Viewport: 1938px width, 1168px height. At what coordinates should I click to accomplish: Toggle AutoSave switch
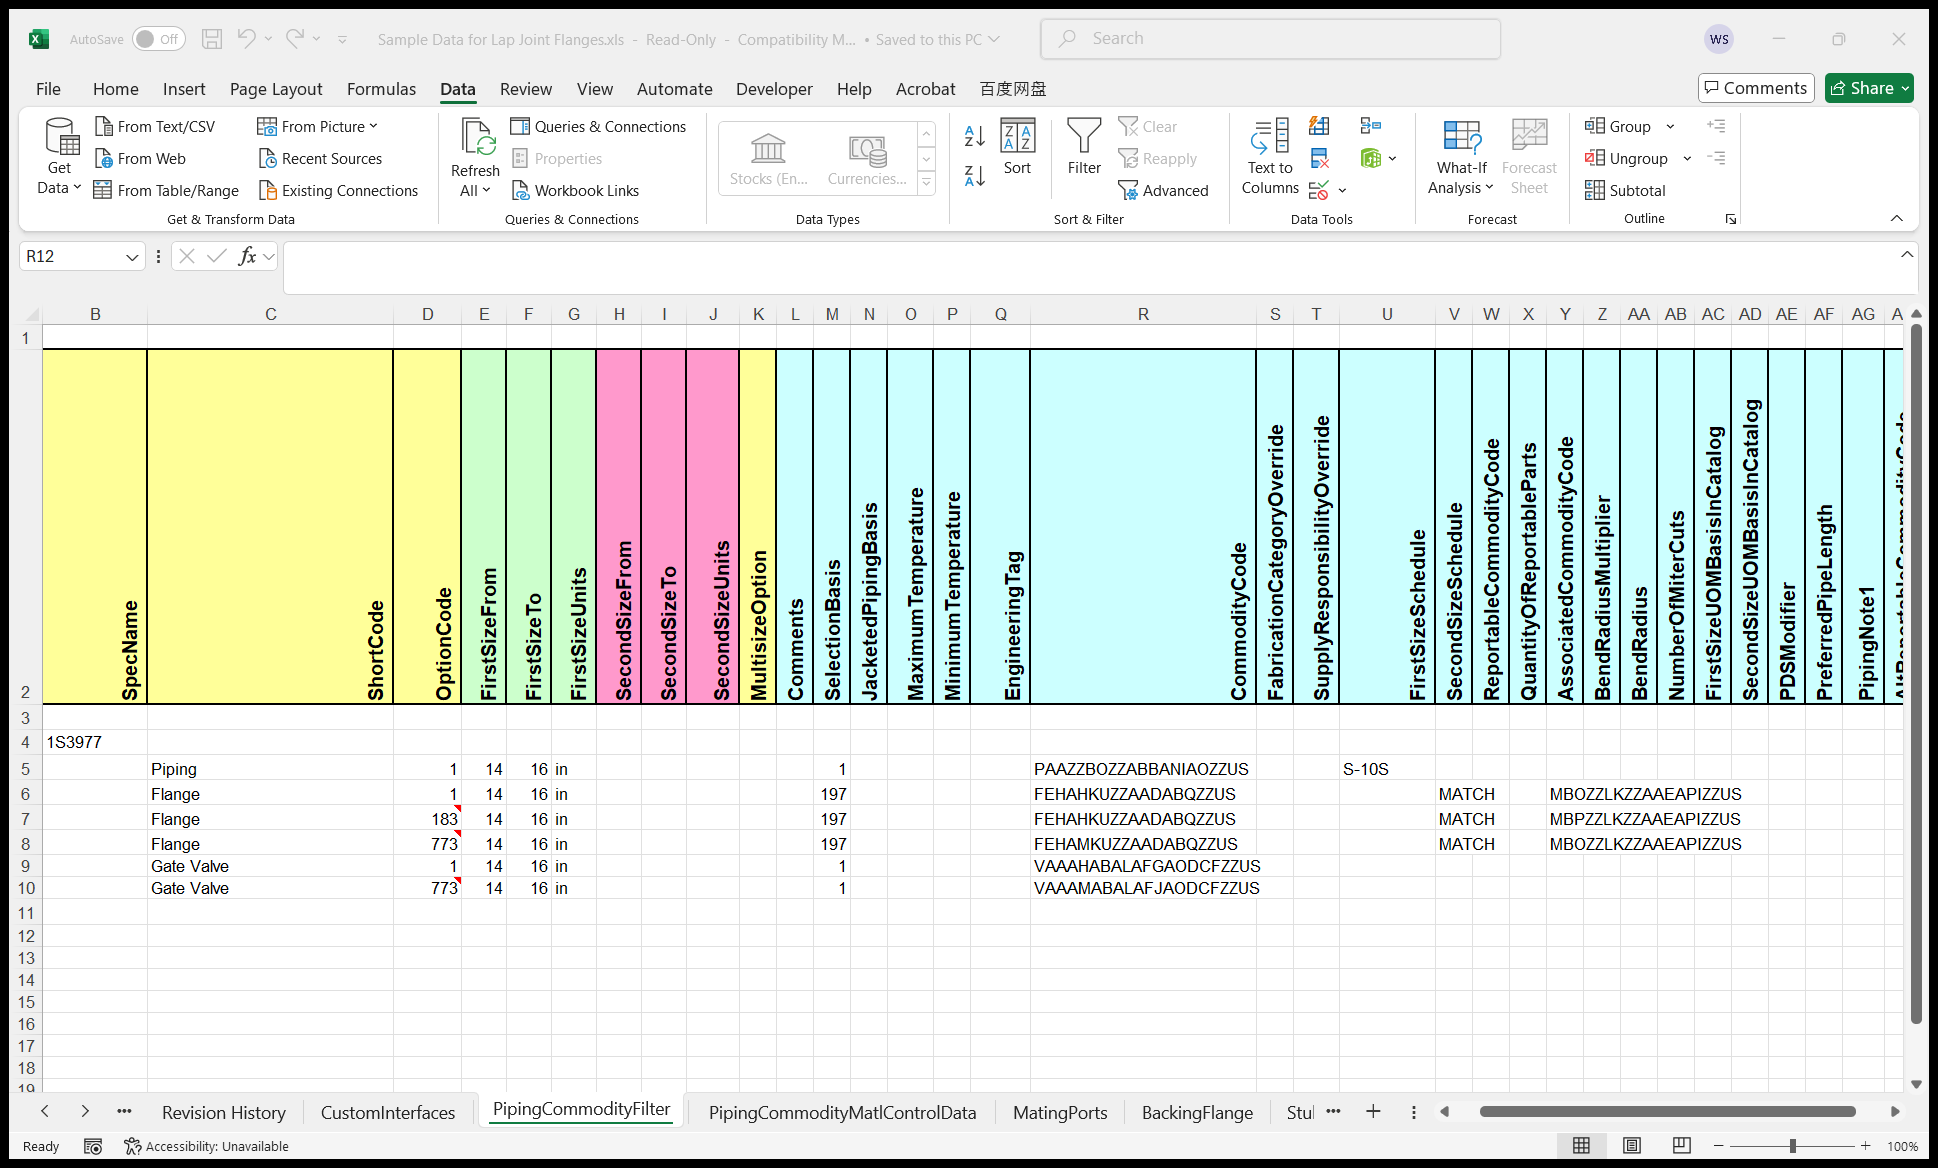(x=158, y=39)
